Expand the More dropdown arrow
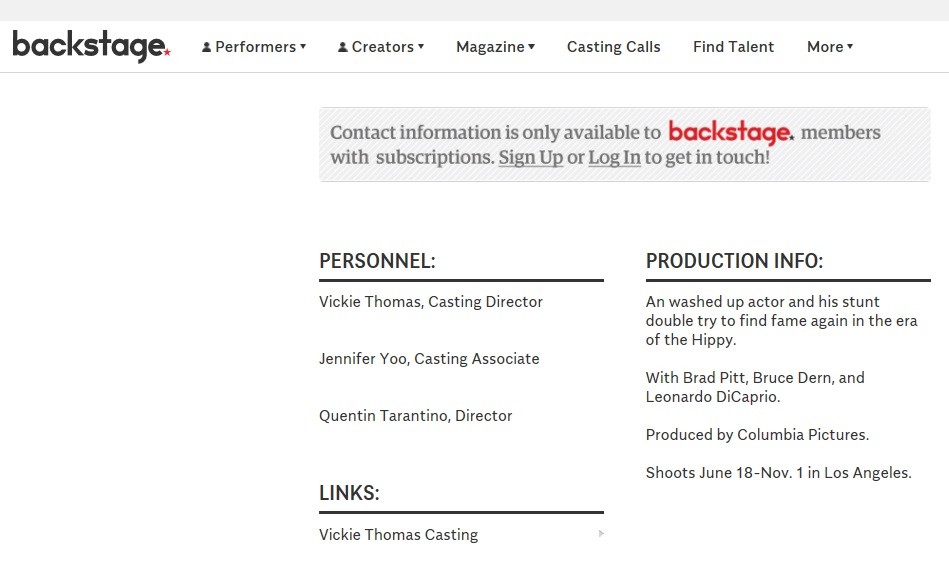 pos(850,46)
